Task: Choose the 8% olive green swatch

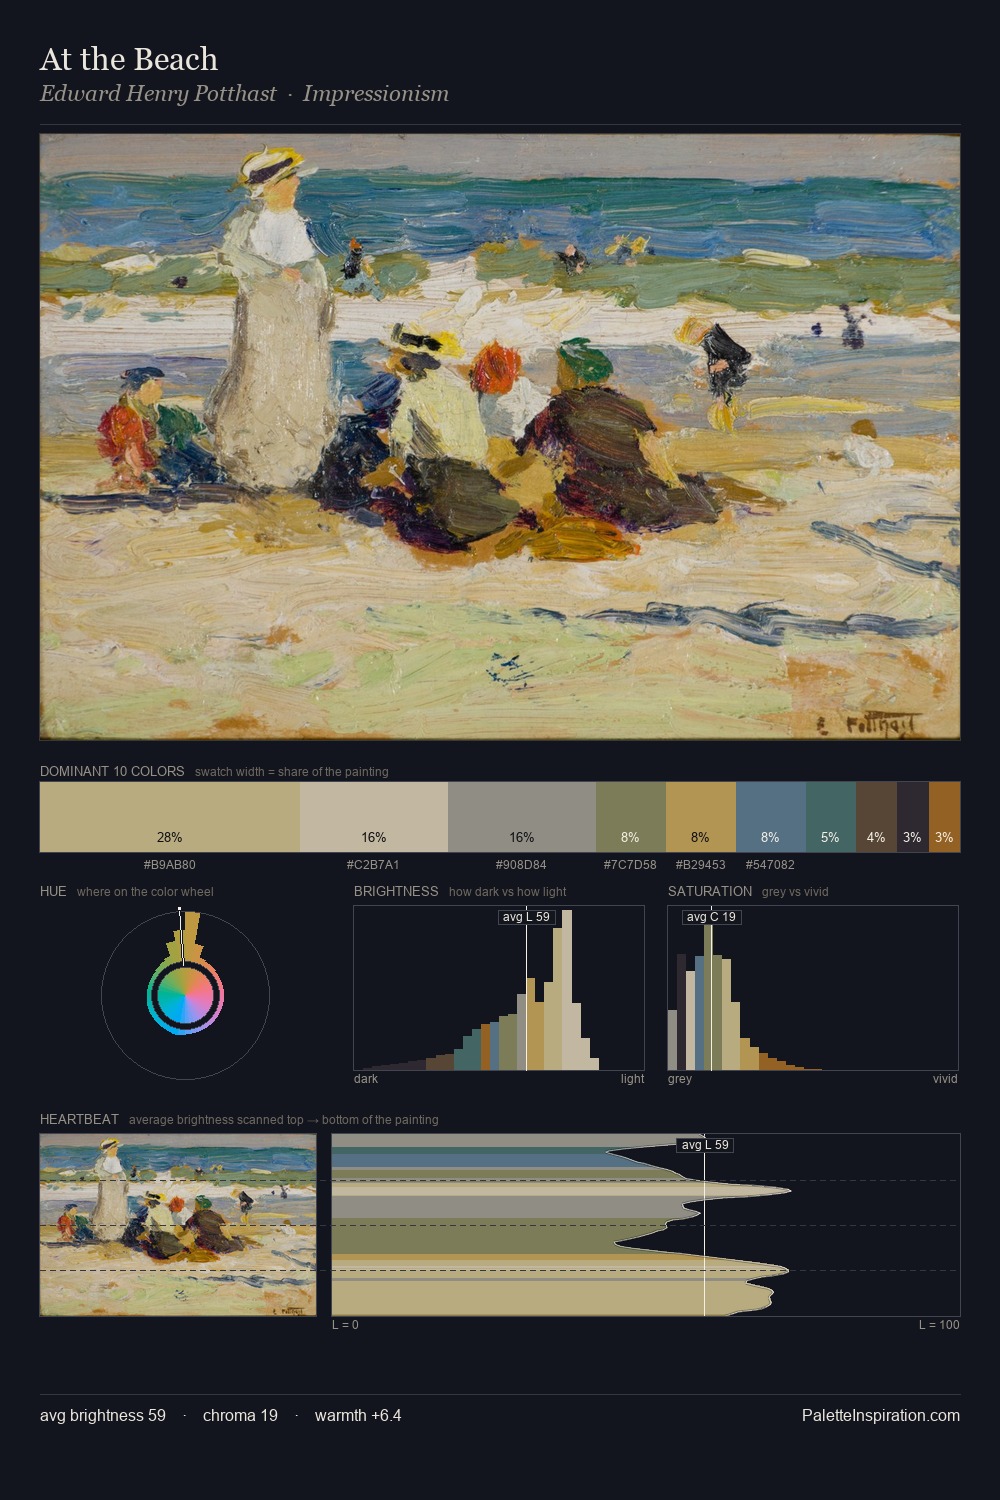Action: (x=631, y=817)
